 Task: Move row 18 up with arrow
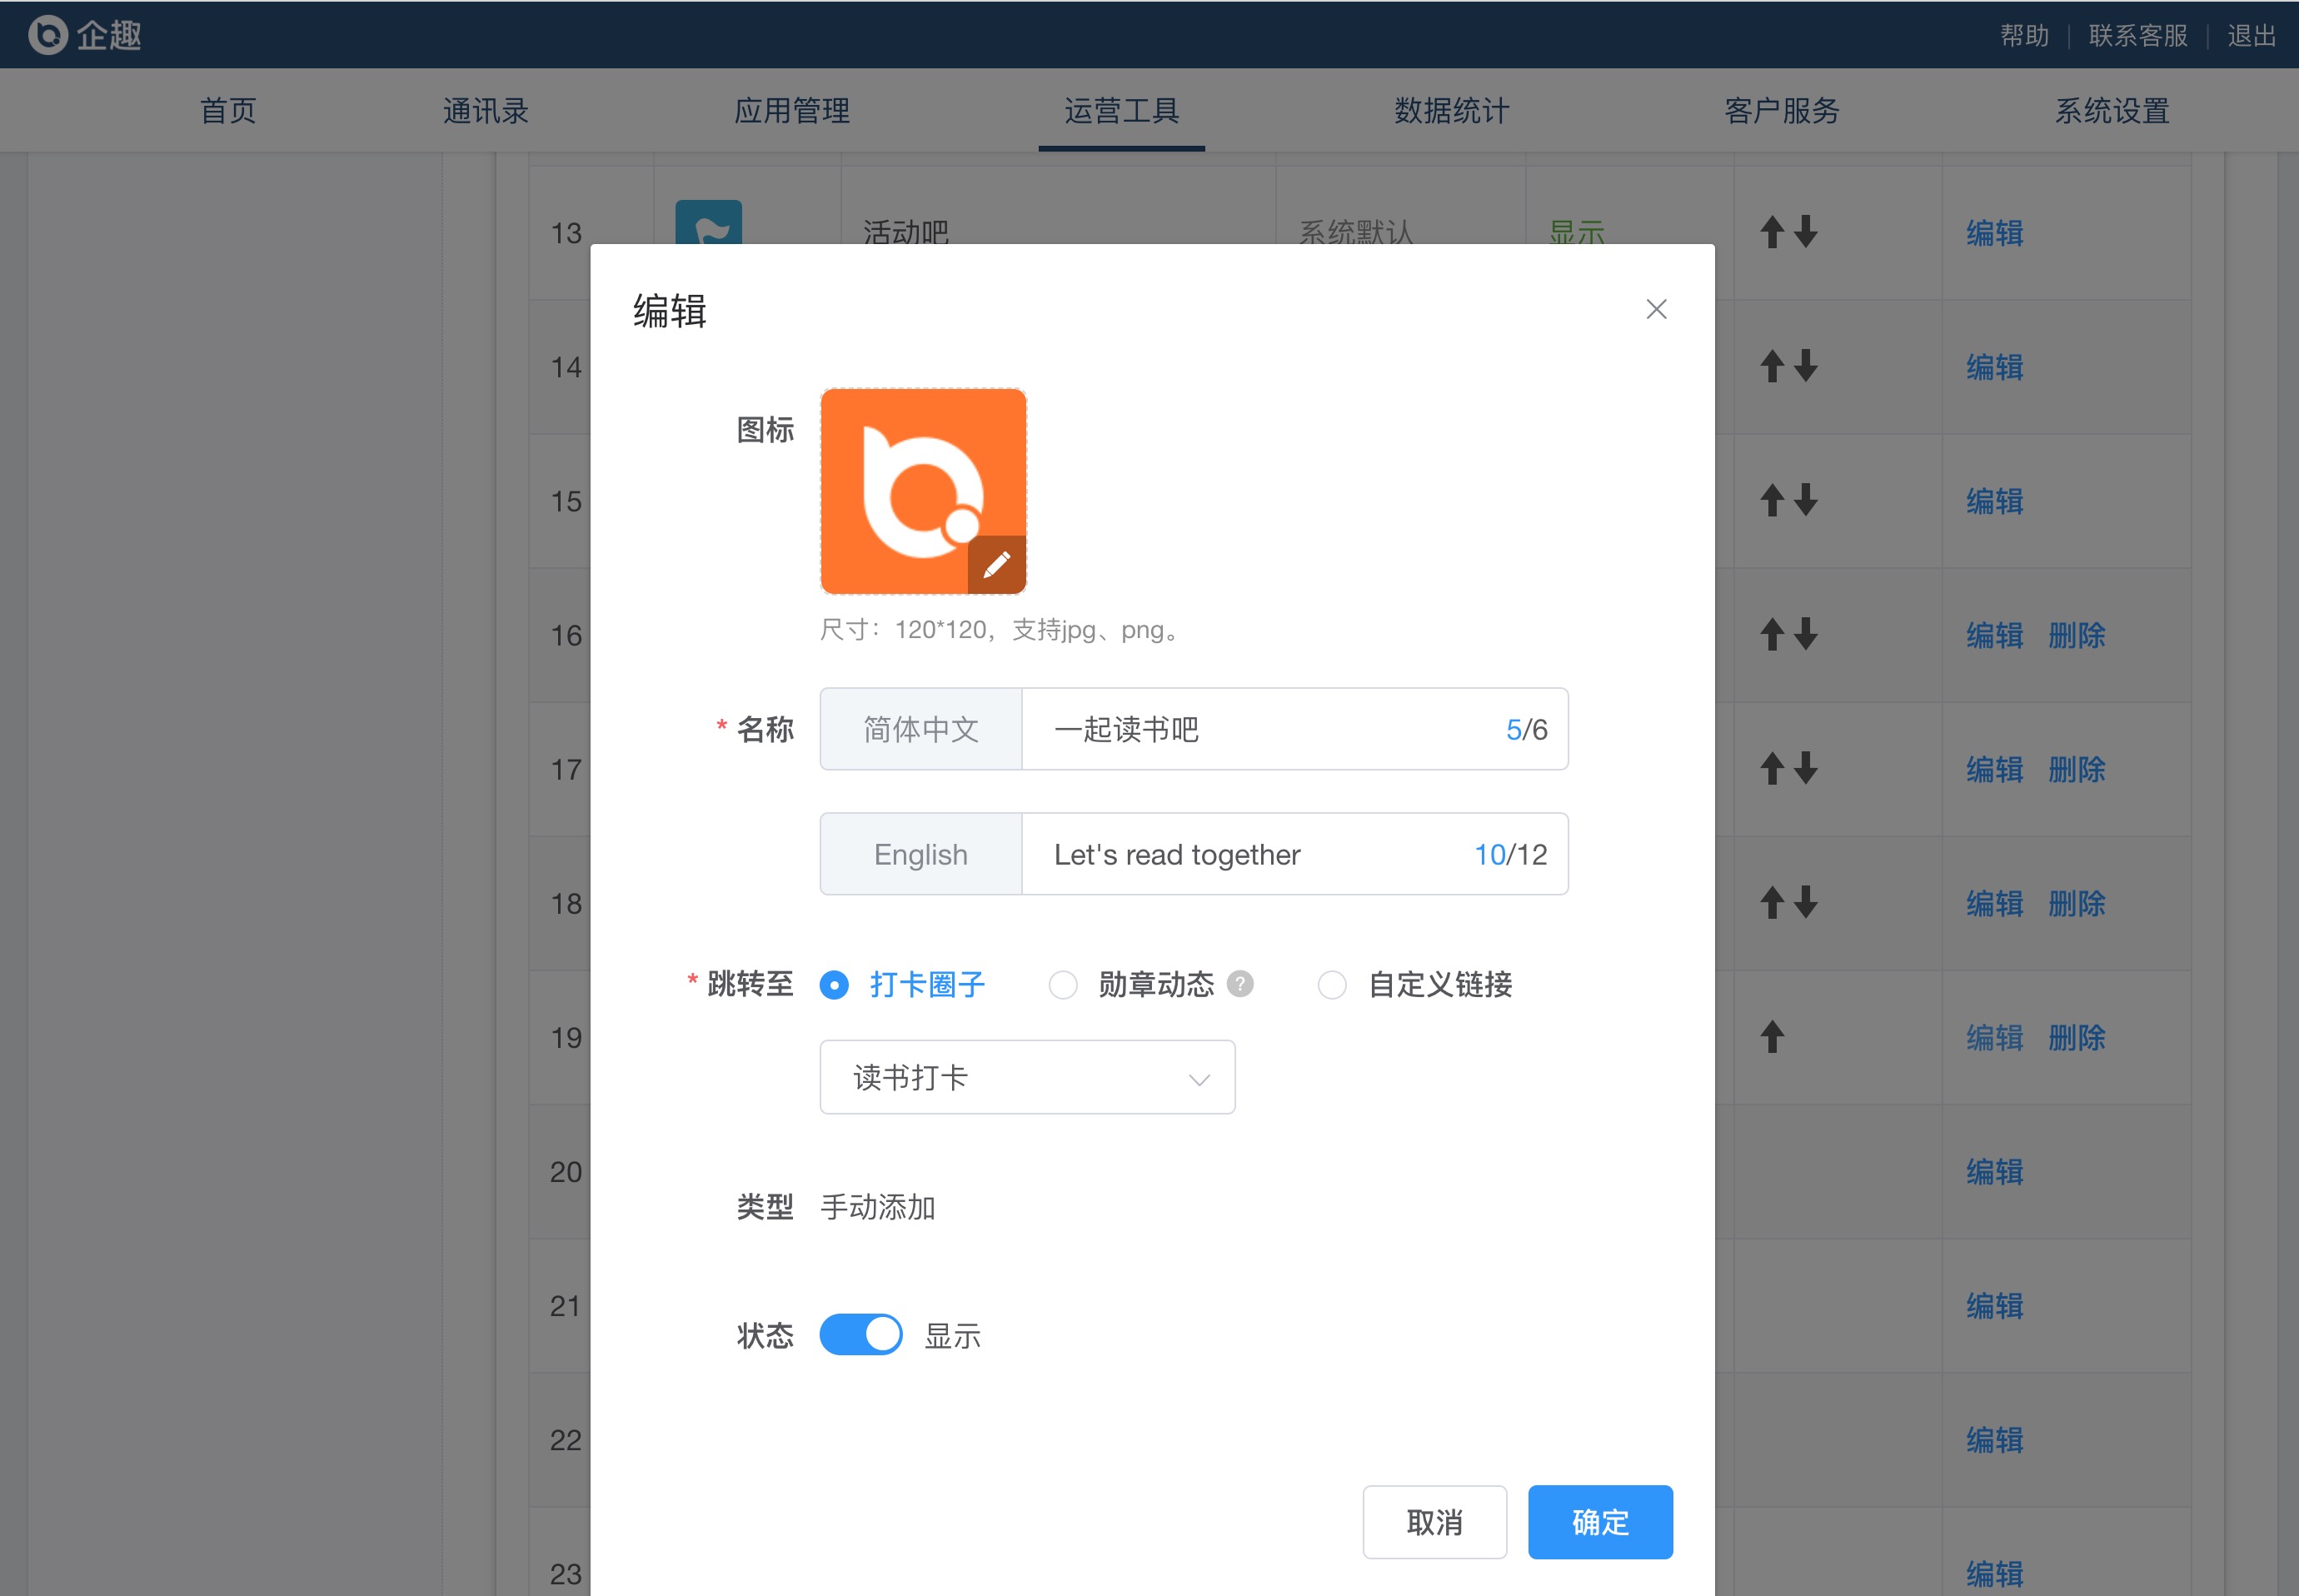tap(1772, 903)
